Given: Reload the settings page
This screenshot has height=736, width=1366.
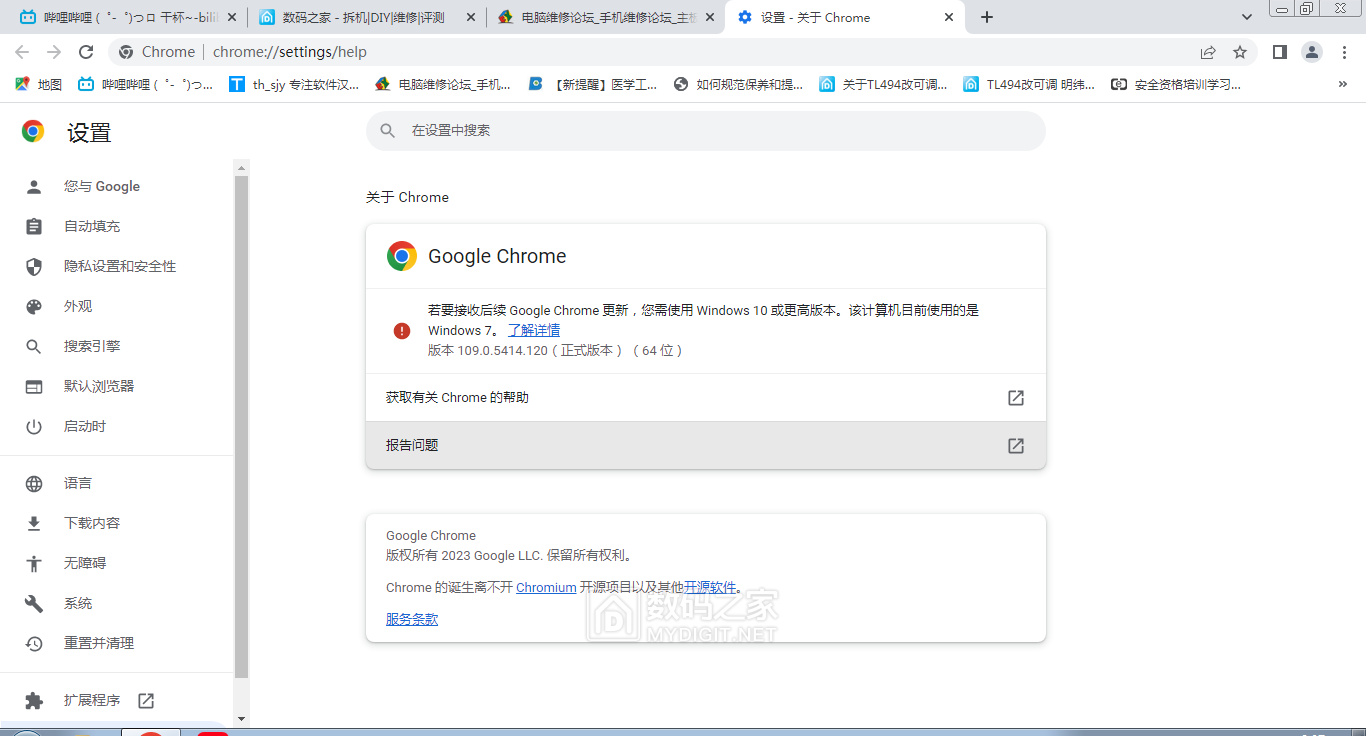Looking at the screenshot, I should 86,52.
